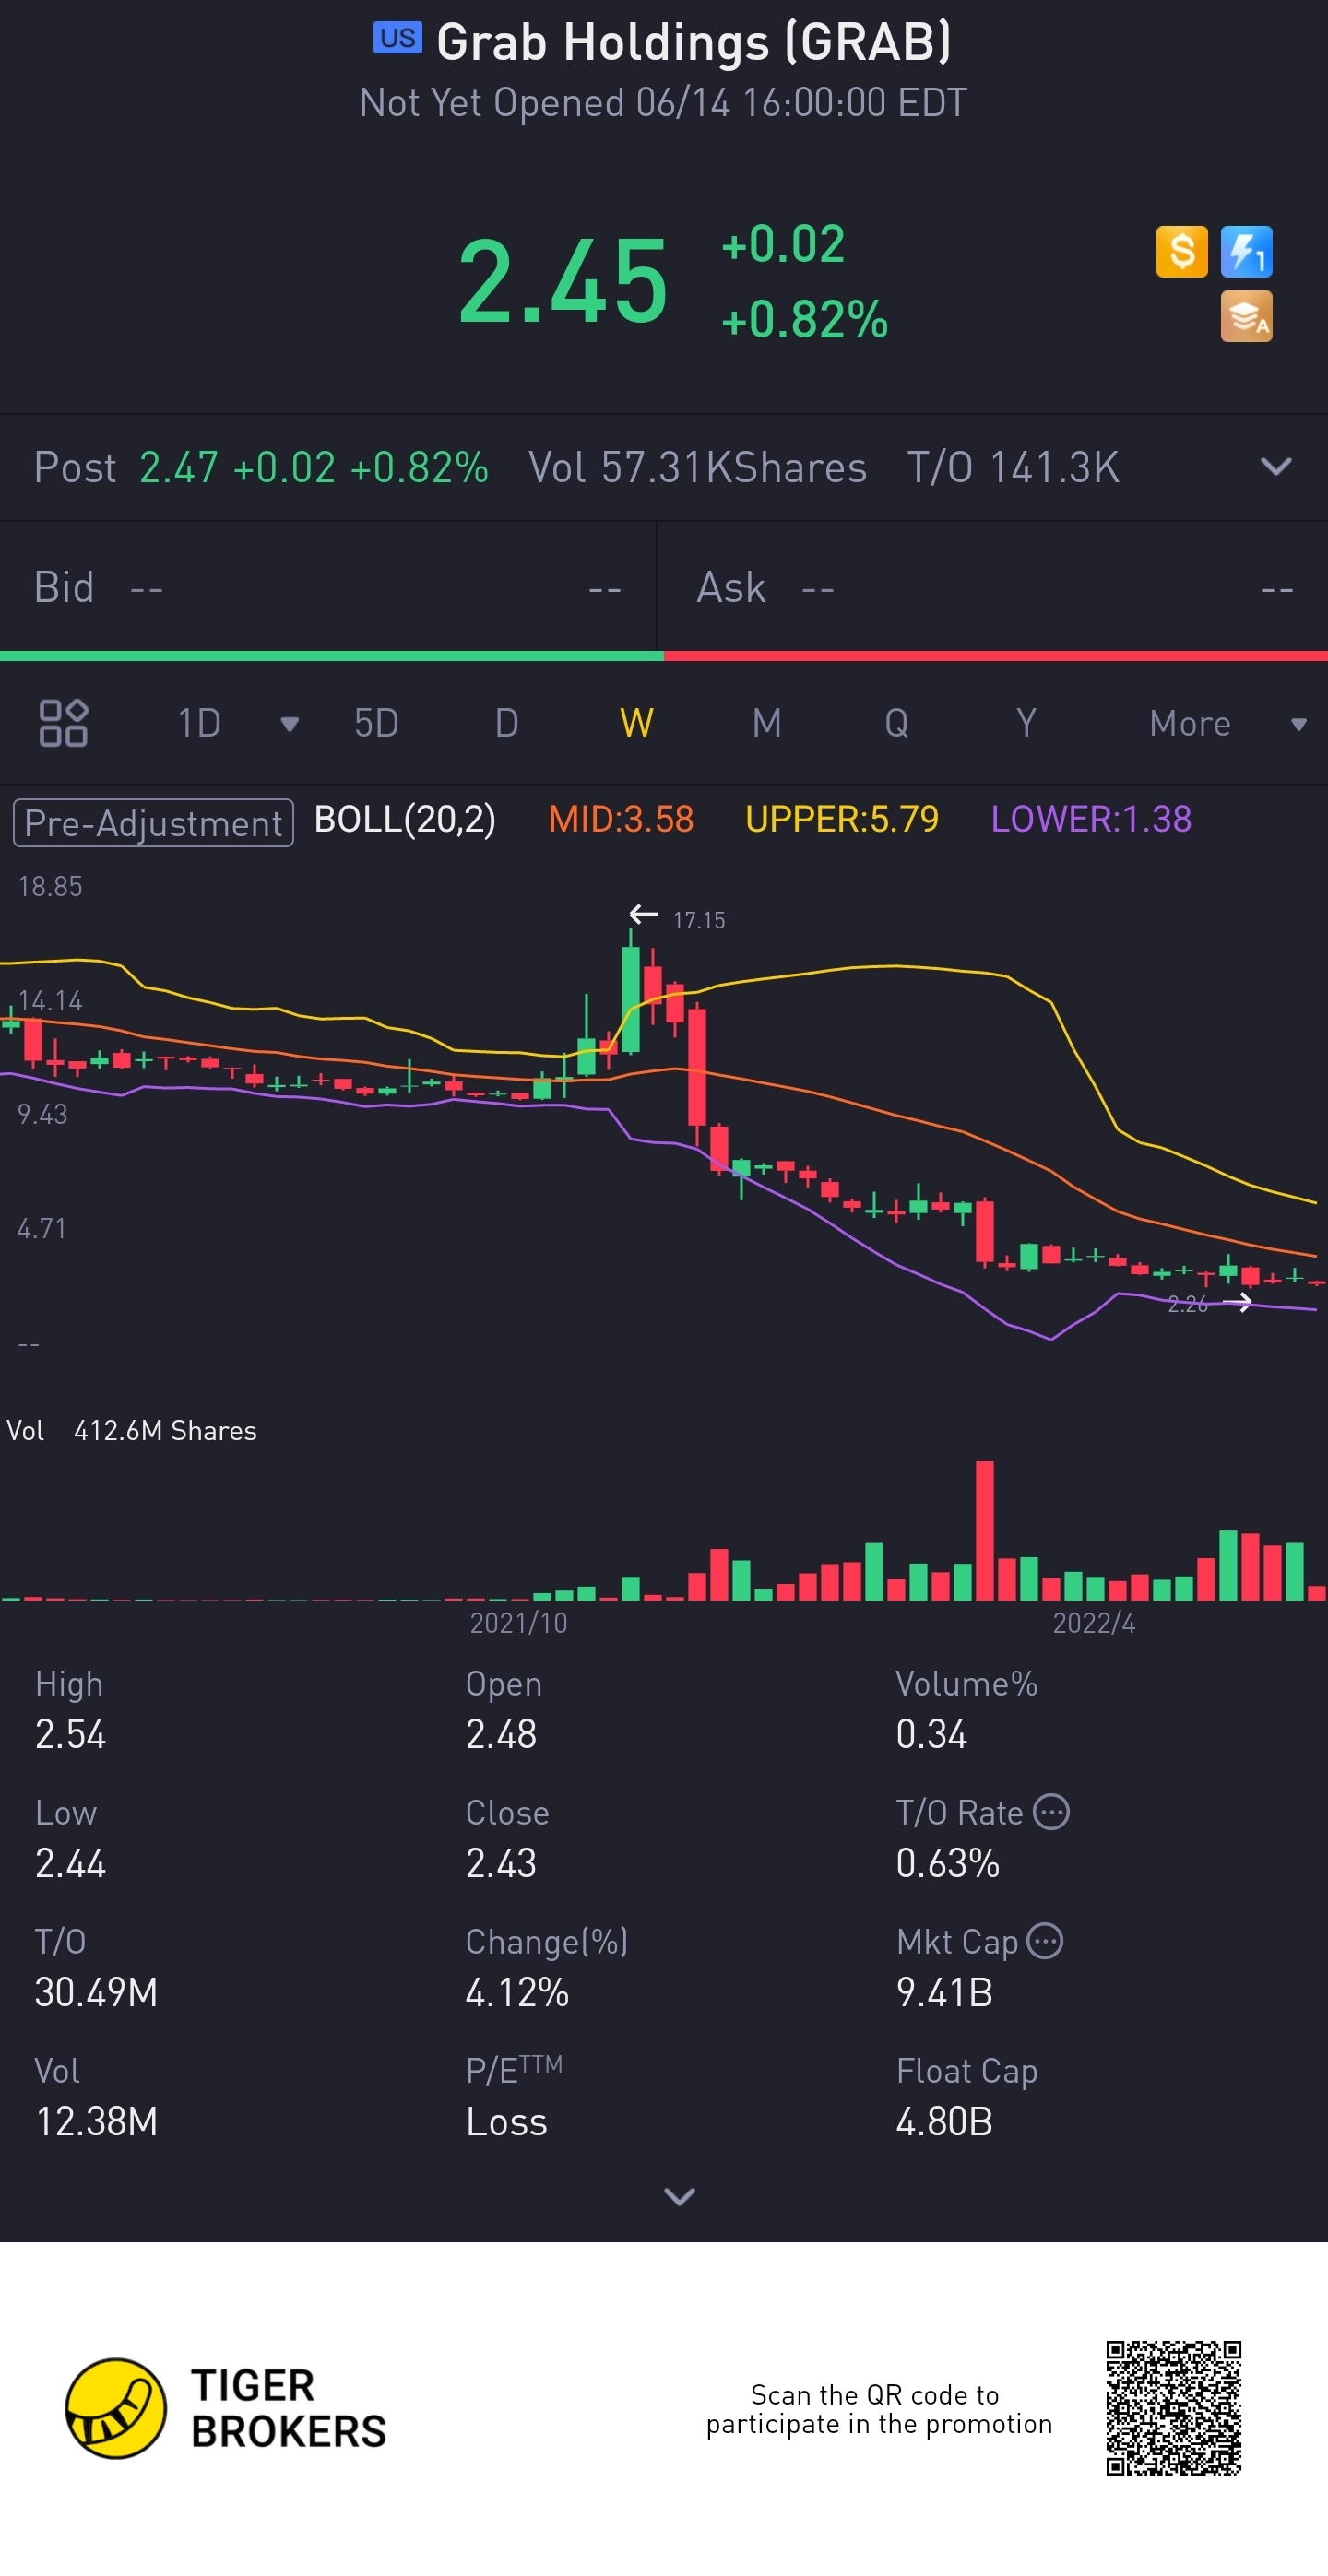The image size is (1328, 2576).
Task: Open the 1D timeframe dropdown arrow
Action: coord(290,724)
